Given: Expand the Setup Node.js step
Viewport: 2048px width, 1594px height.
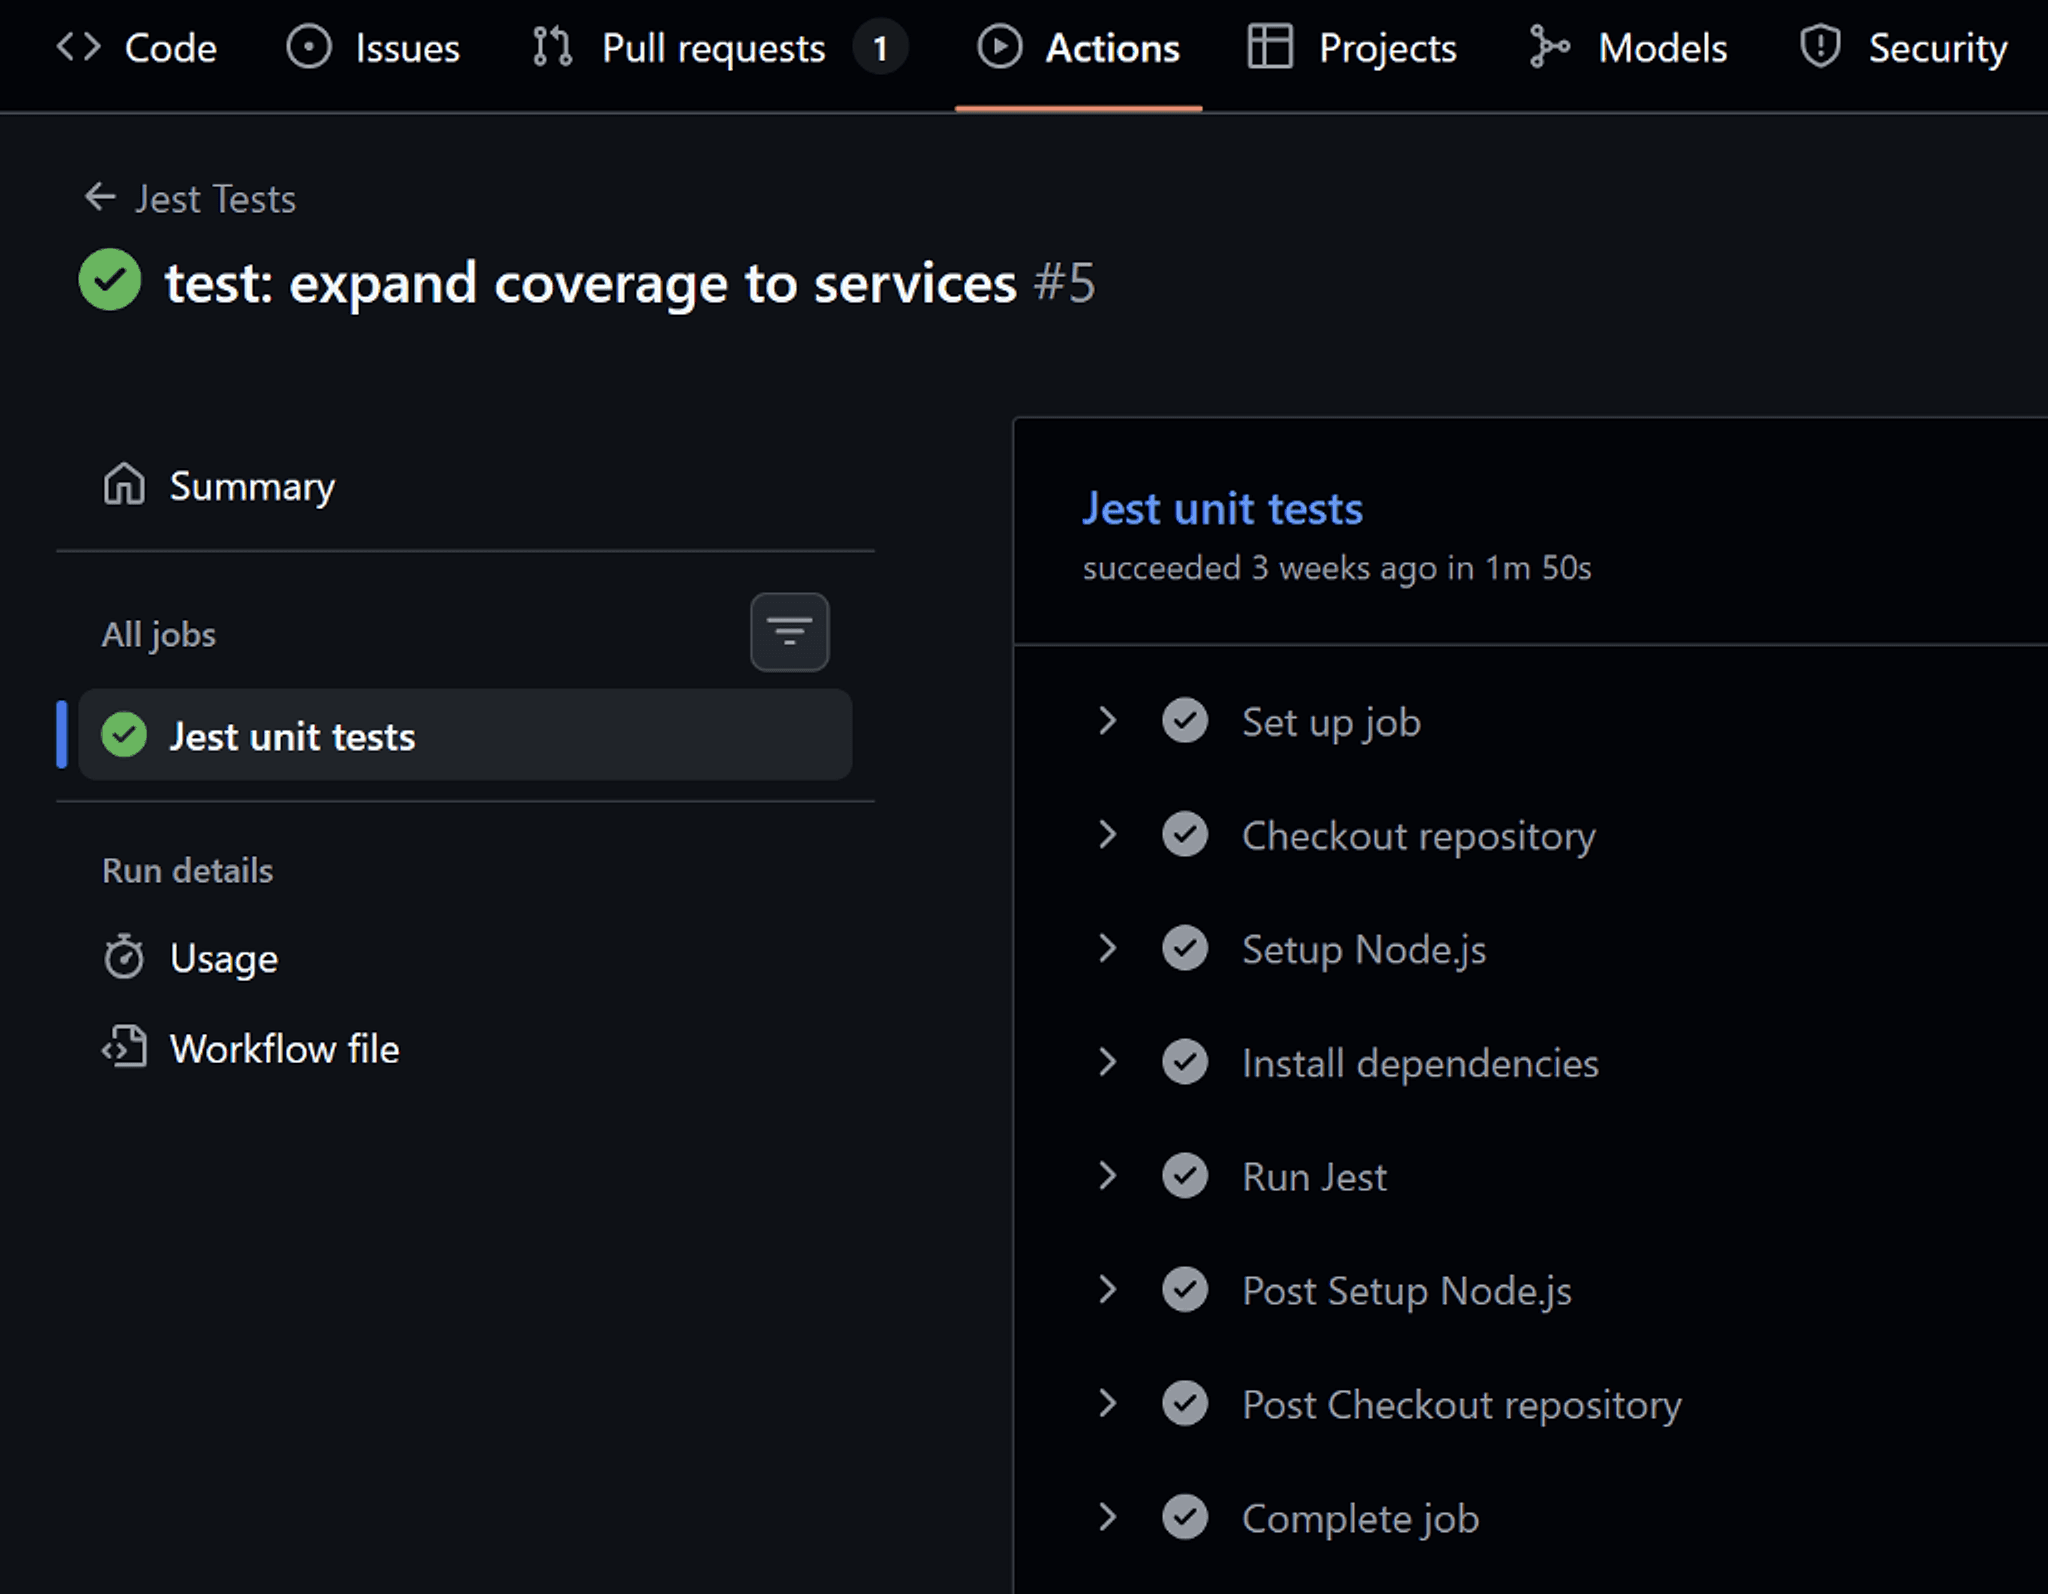Looking at the screenshot, I should [x=1107, y=949].
